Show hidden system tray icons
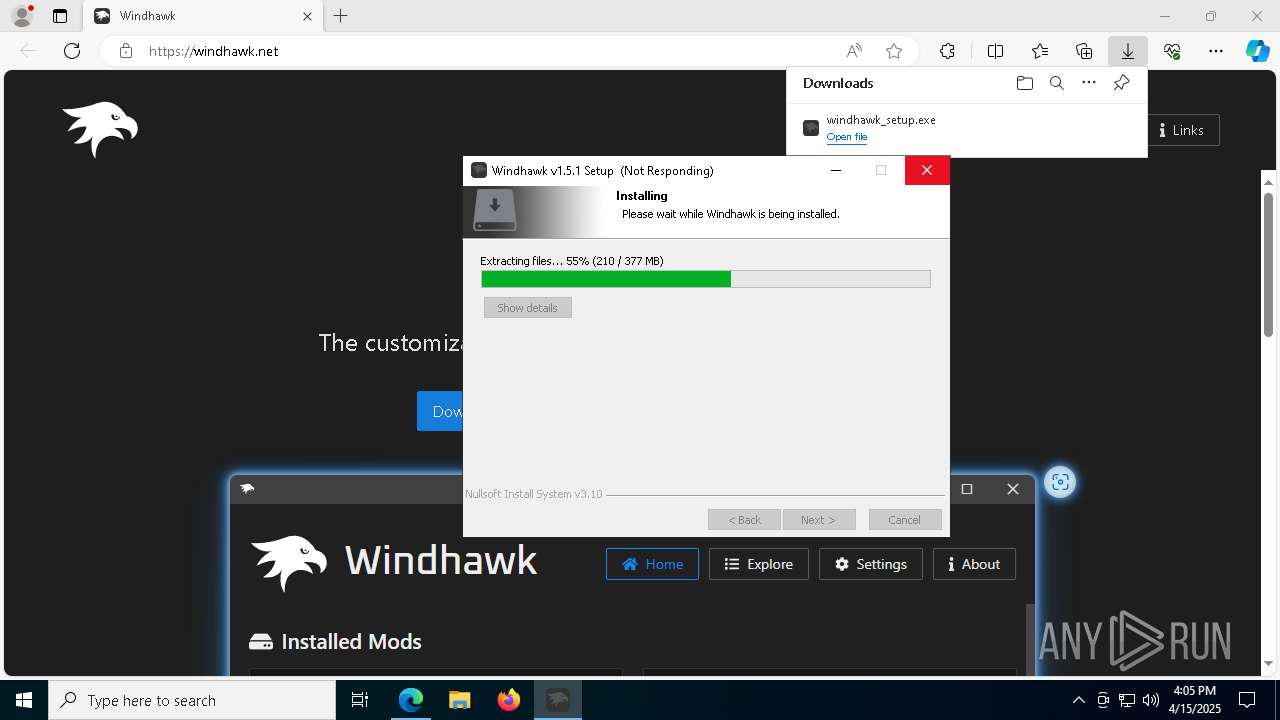Image resolution: width=1280 pixels, height=720 pixels. tap(1078, 700)
